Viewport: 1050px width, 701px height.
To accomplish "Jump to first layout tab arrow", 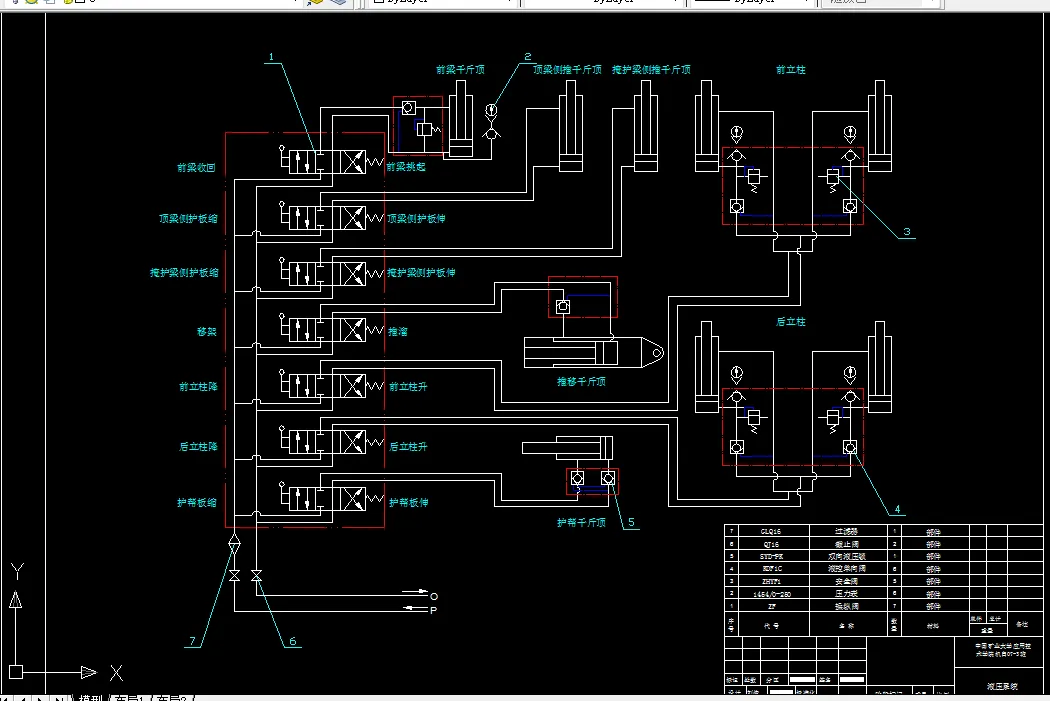I will (6, 698).
